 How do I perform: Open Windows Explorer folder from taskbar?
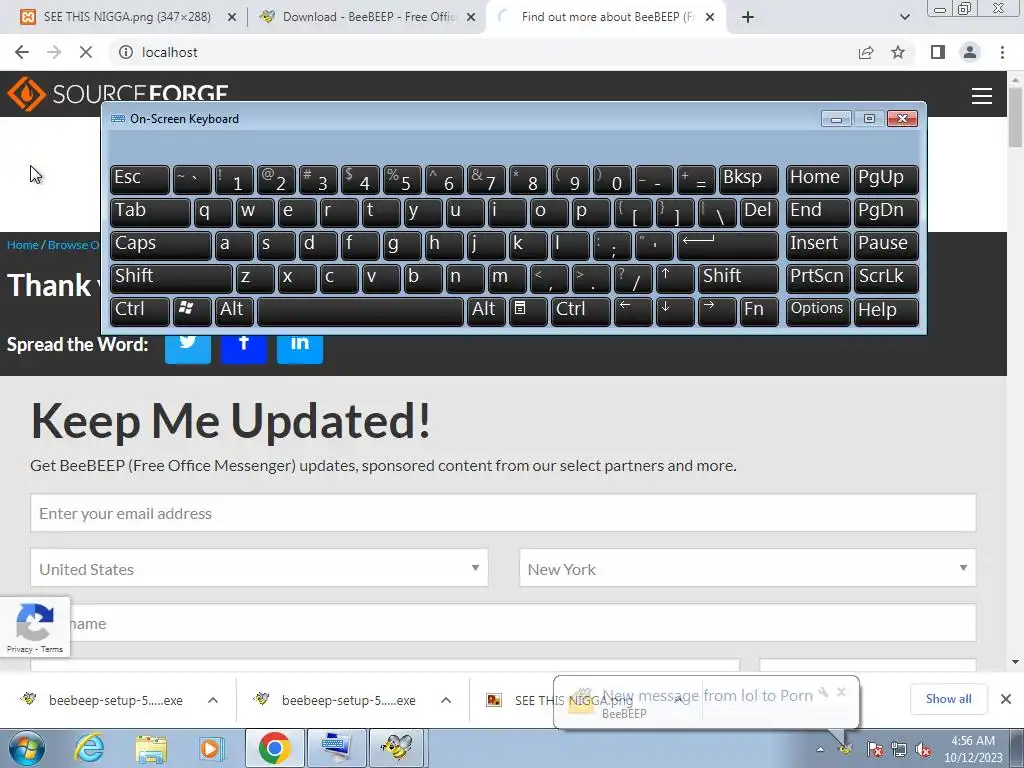(x=151, y=748)
